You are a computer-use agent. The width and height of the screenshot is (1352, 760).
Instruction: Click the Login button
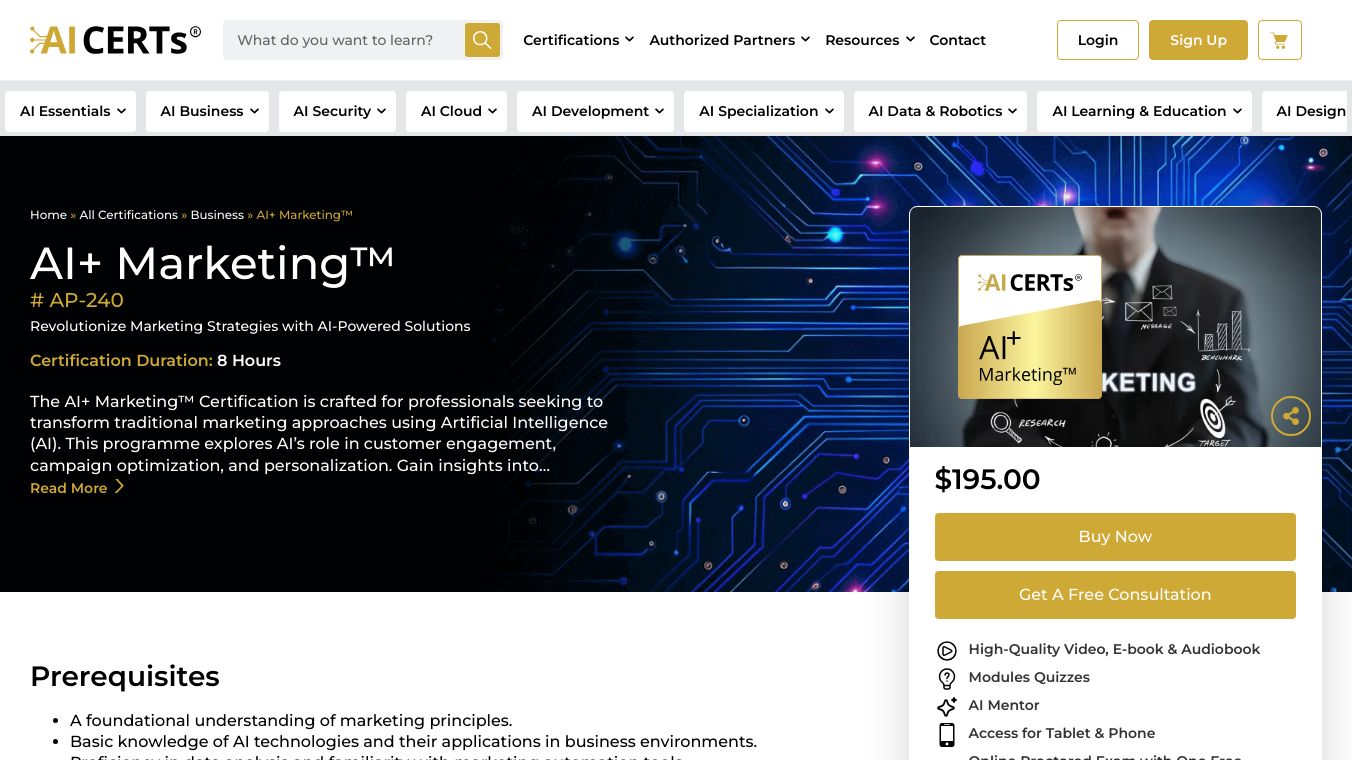[1098, 40]
